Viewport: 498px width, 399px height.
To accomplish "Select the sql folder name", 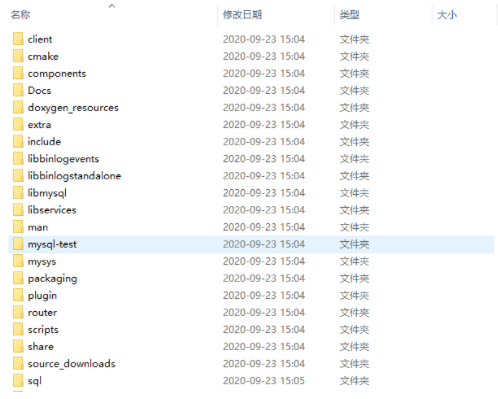I will (35, 381).
